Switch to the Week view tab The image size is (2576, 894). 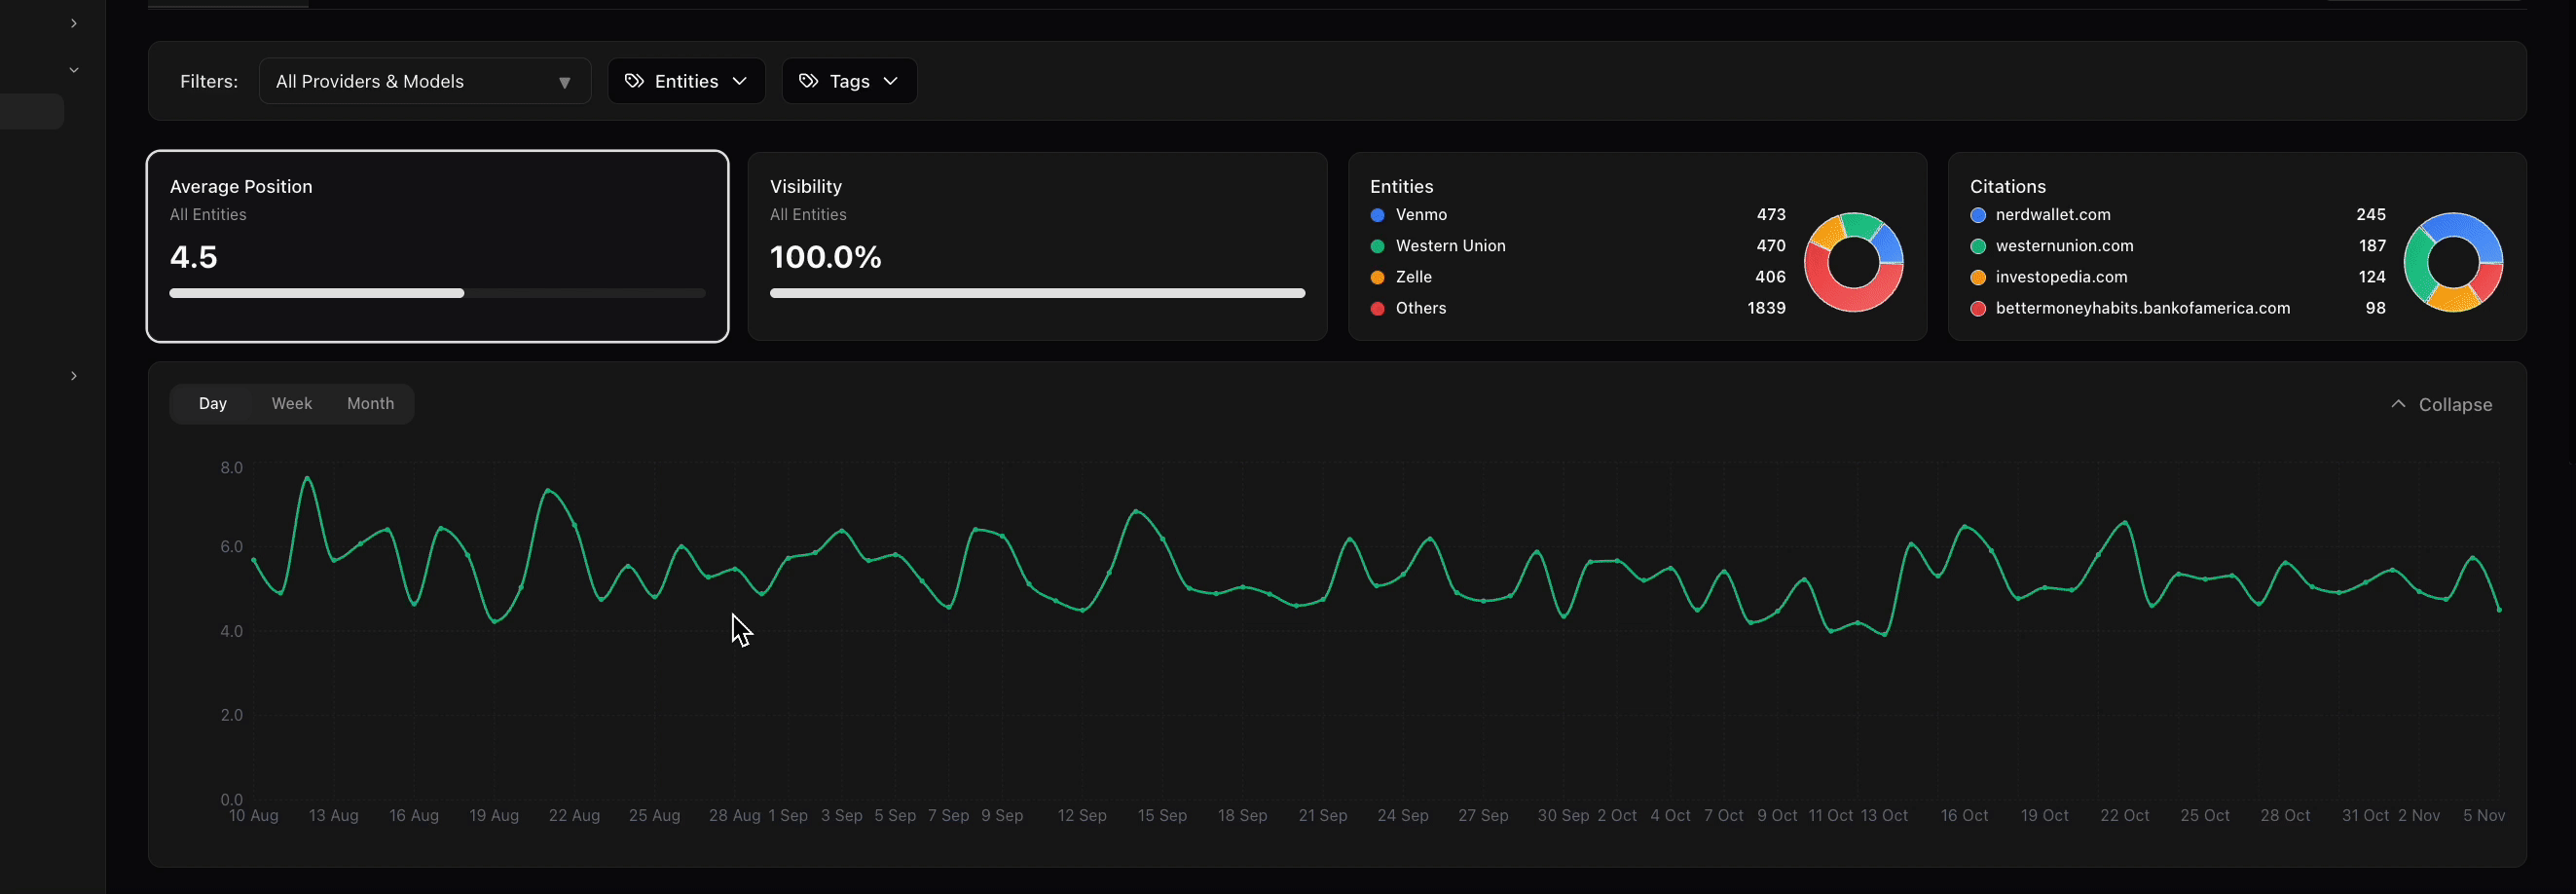pyautogui.click(x=291, y=403)
